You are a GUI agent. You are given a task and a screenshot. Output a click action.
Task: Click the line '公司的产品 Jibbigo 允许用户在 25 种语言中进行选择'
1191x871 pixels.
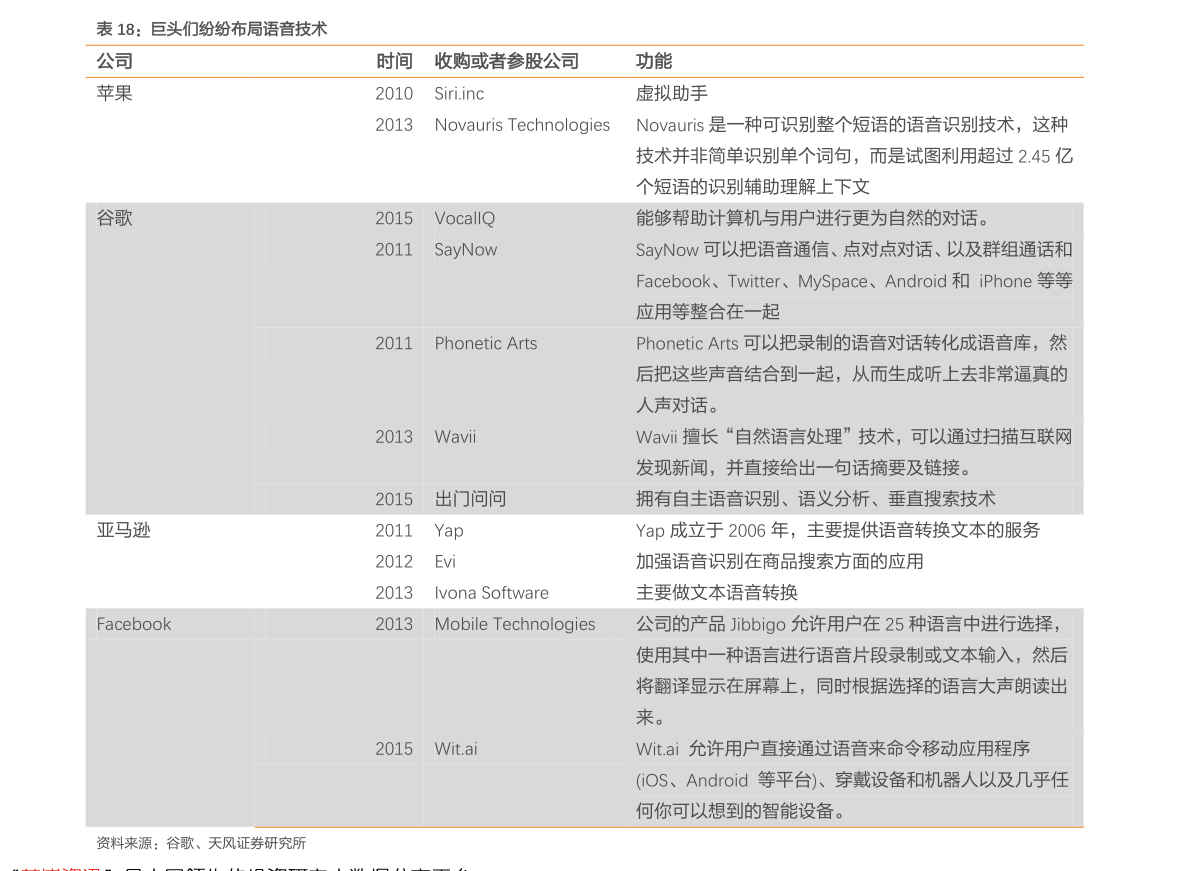tap(844, 624)
